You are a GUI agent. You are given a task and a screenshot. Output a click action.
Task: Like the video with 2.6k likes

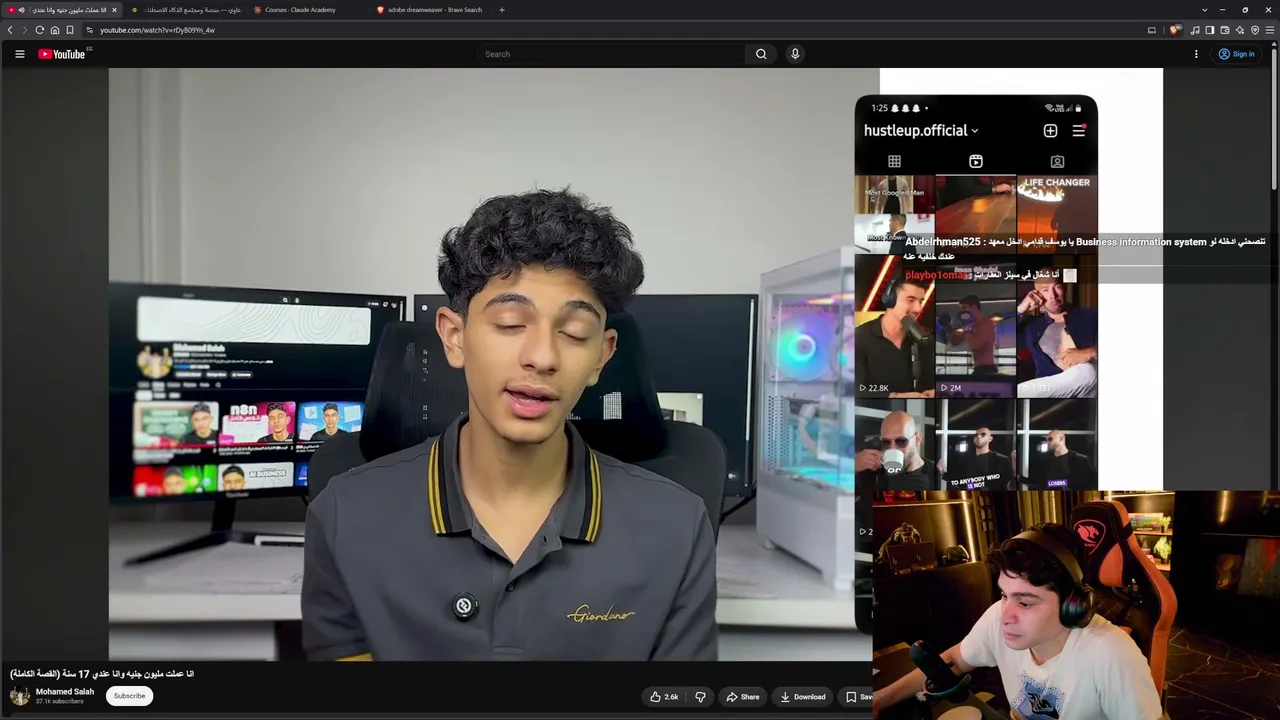[x=665, y=697]
